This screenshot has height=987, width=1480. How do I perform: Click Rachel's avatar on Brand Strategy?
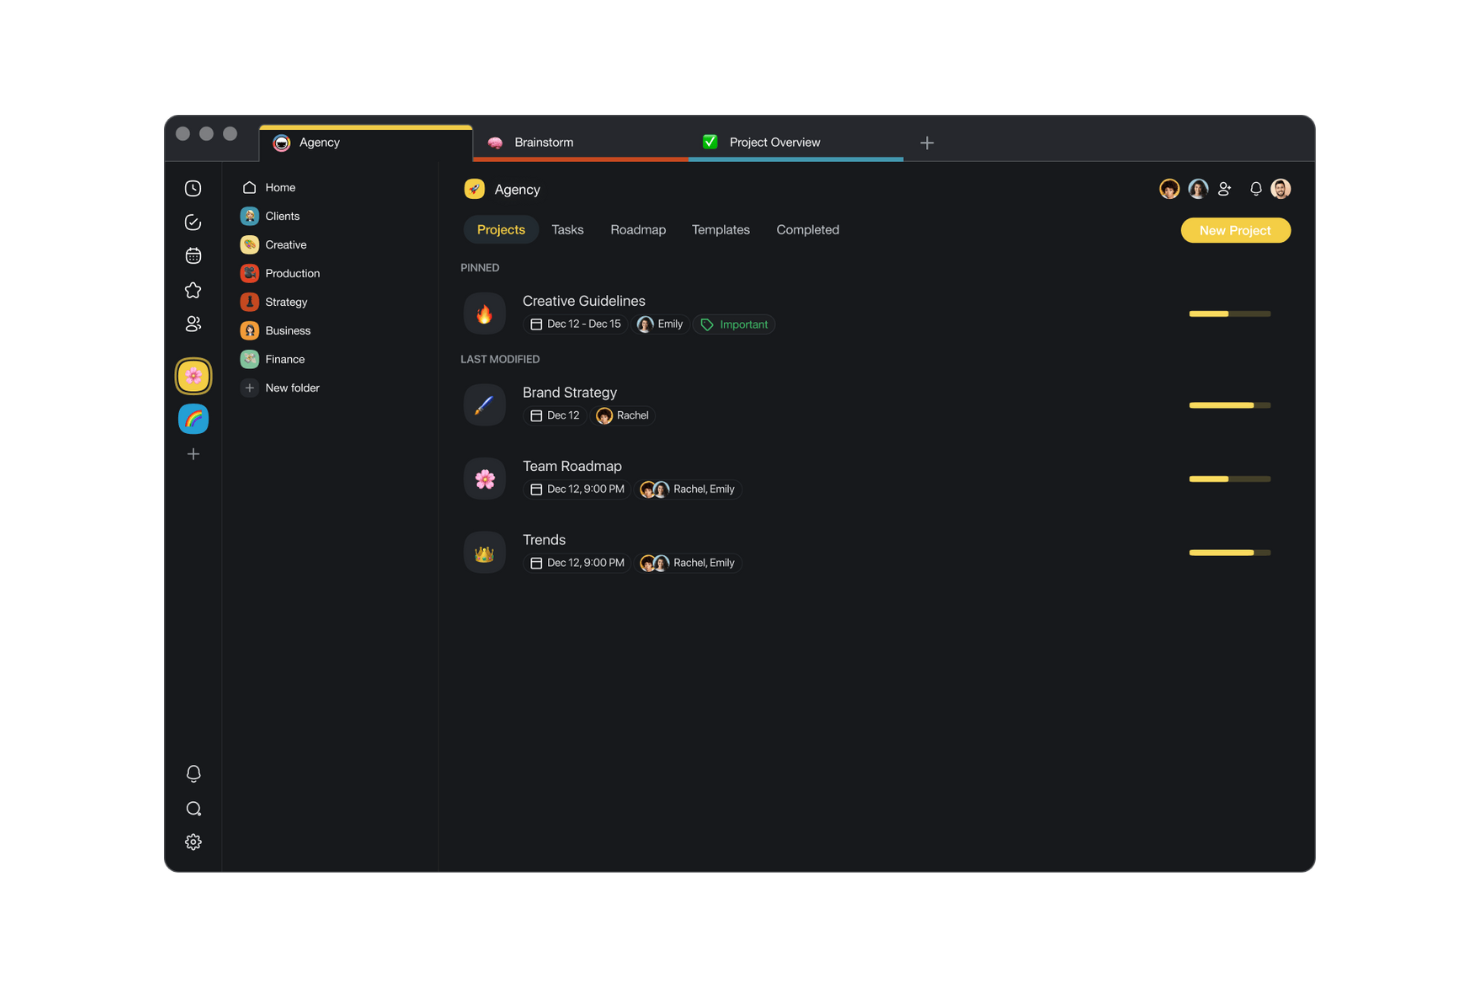pyautogui.click(x=604, y=415)
